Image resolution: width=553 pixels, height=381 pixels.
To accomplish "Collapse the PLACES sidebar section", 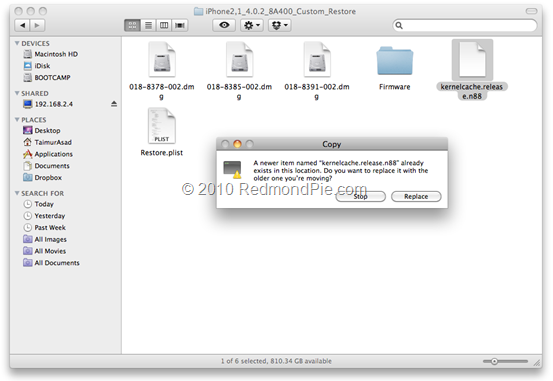I will pos(17,120).
